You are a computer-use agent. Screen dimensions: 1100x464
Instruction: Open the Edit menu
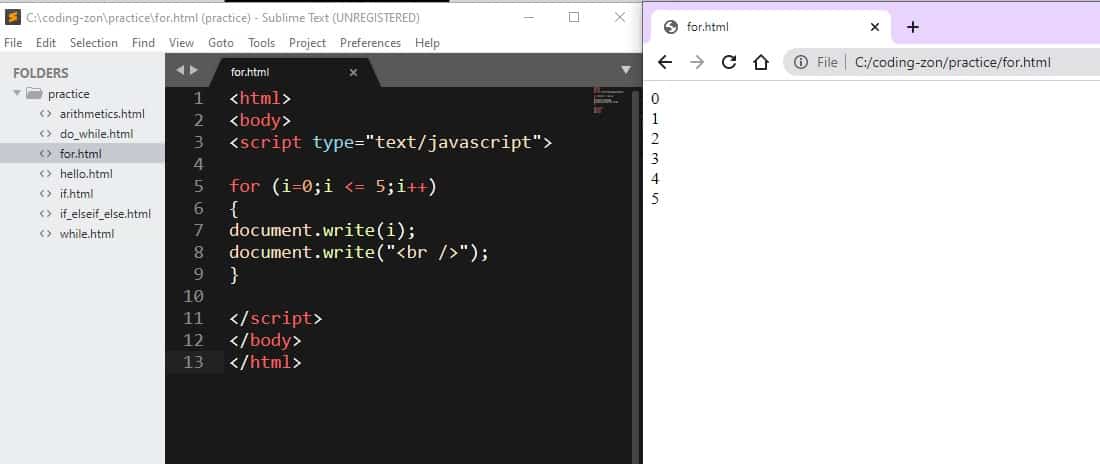46,43
